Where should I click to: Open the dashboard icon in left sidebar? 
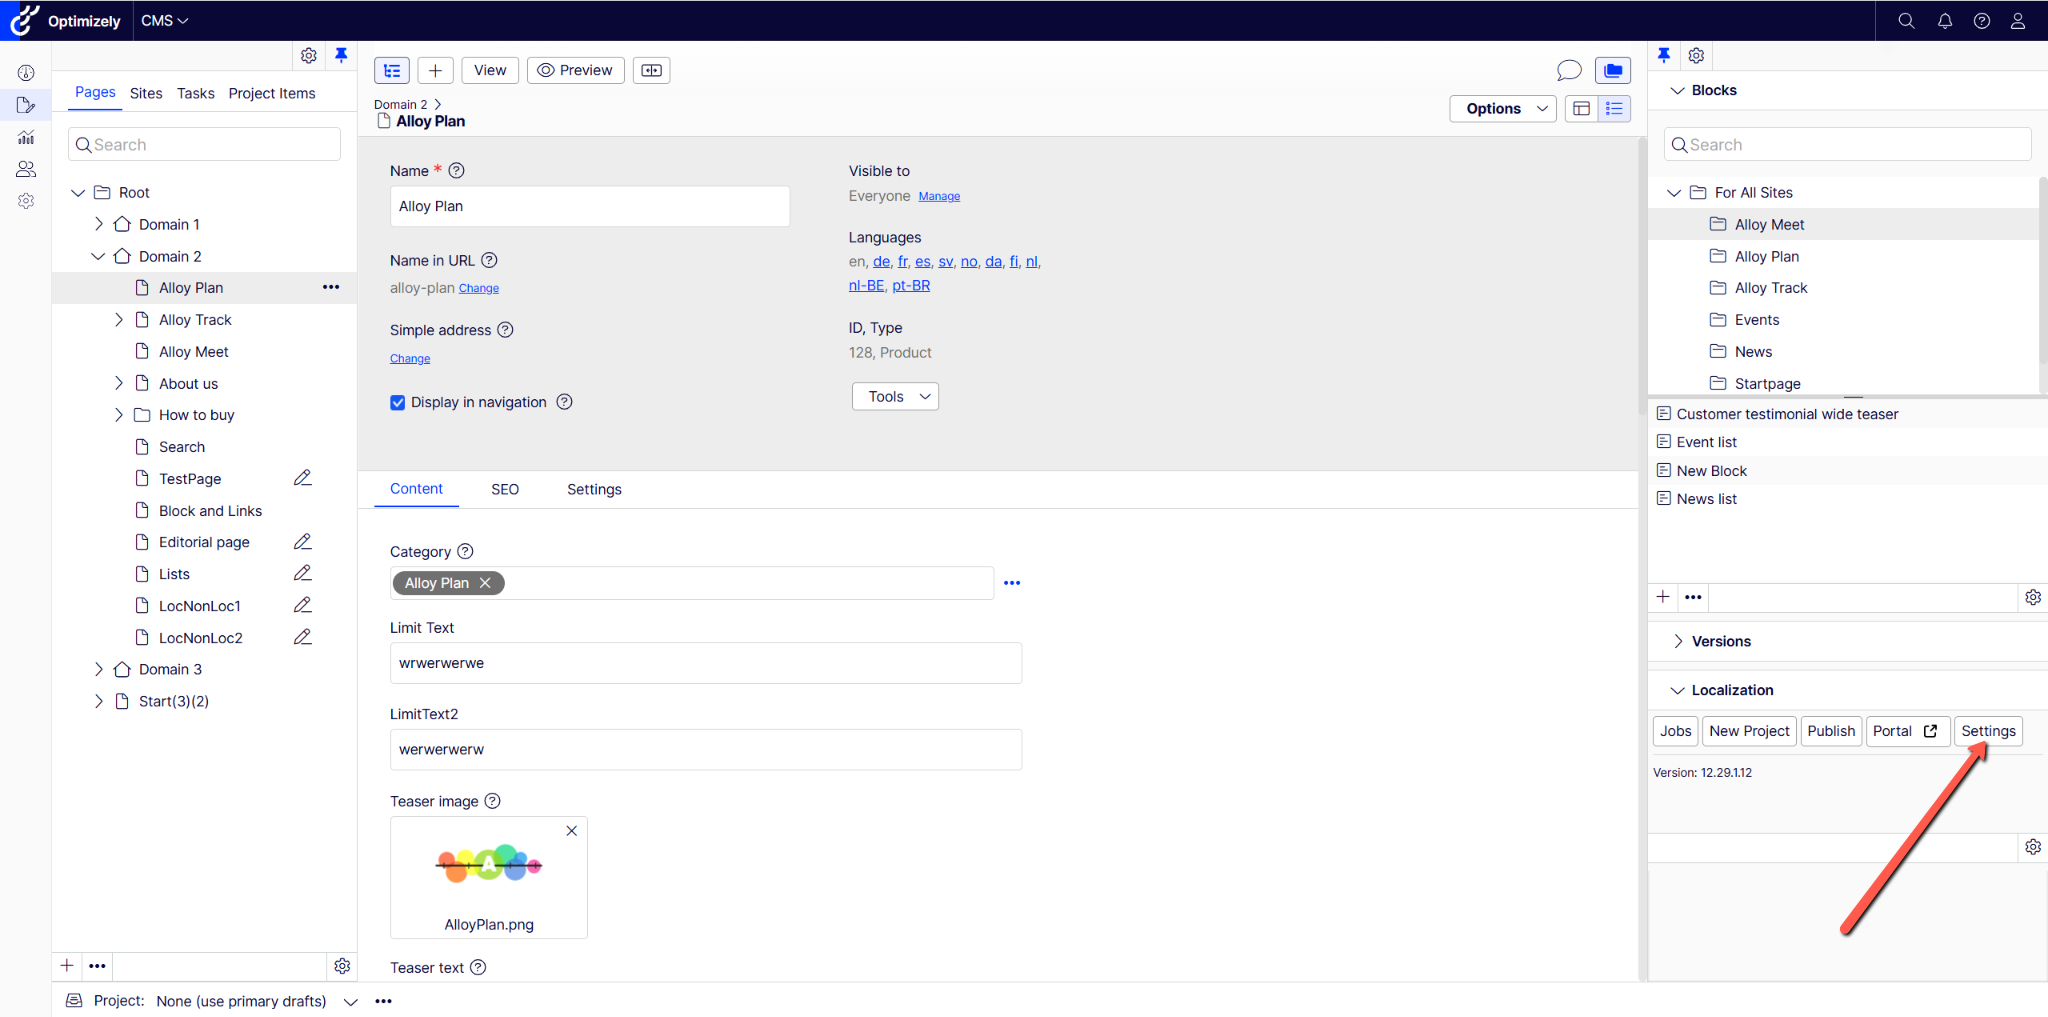point(26,73)
